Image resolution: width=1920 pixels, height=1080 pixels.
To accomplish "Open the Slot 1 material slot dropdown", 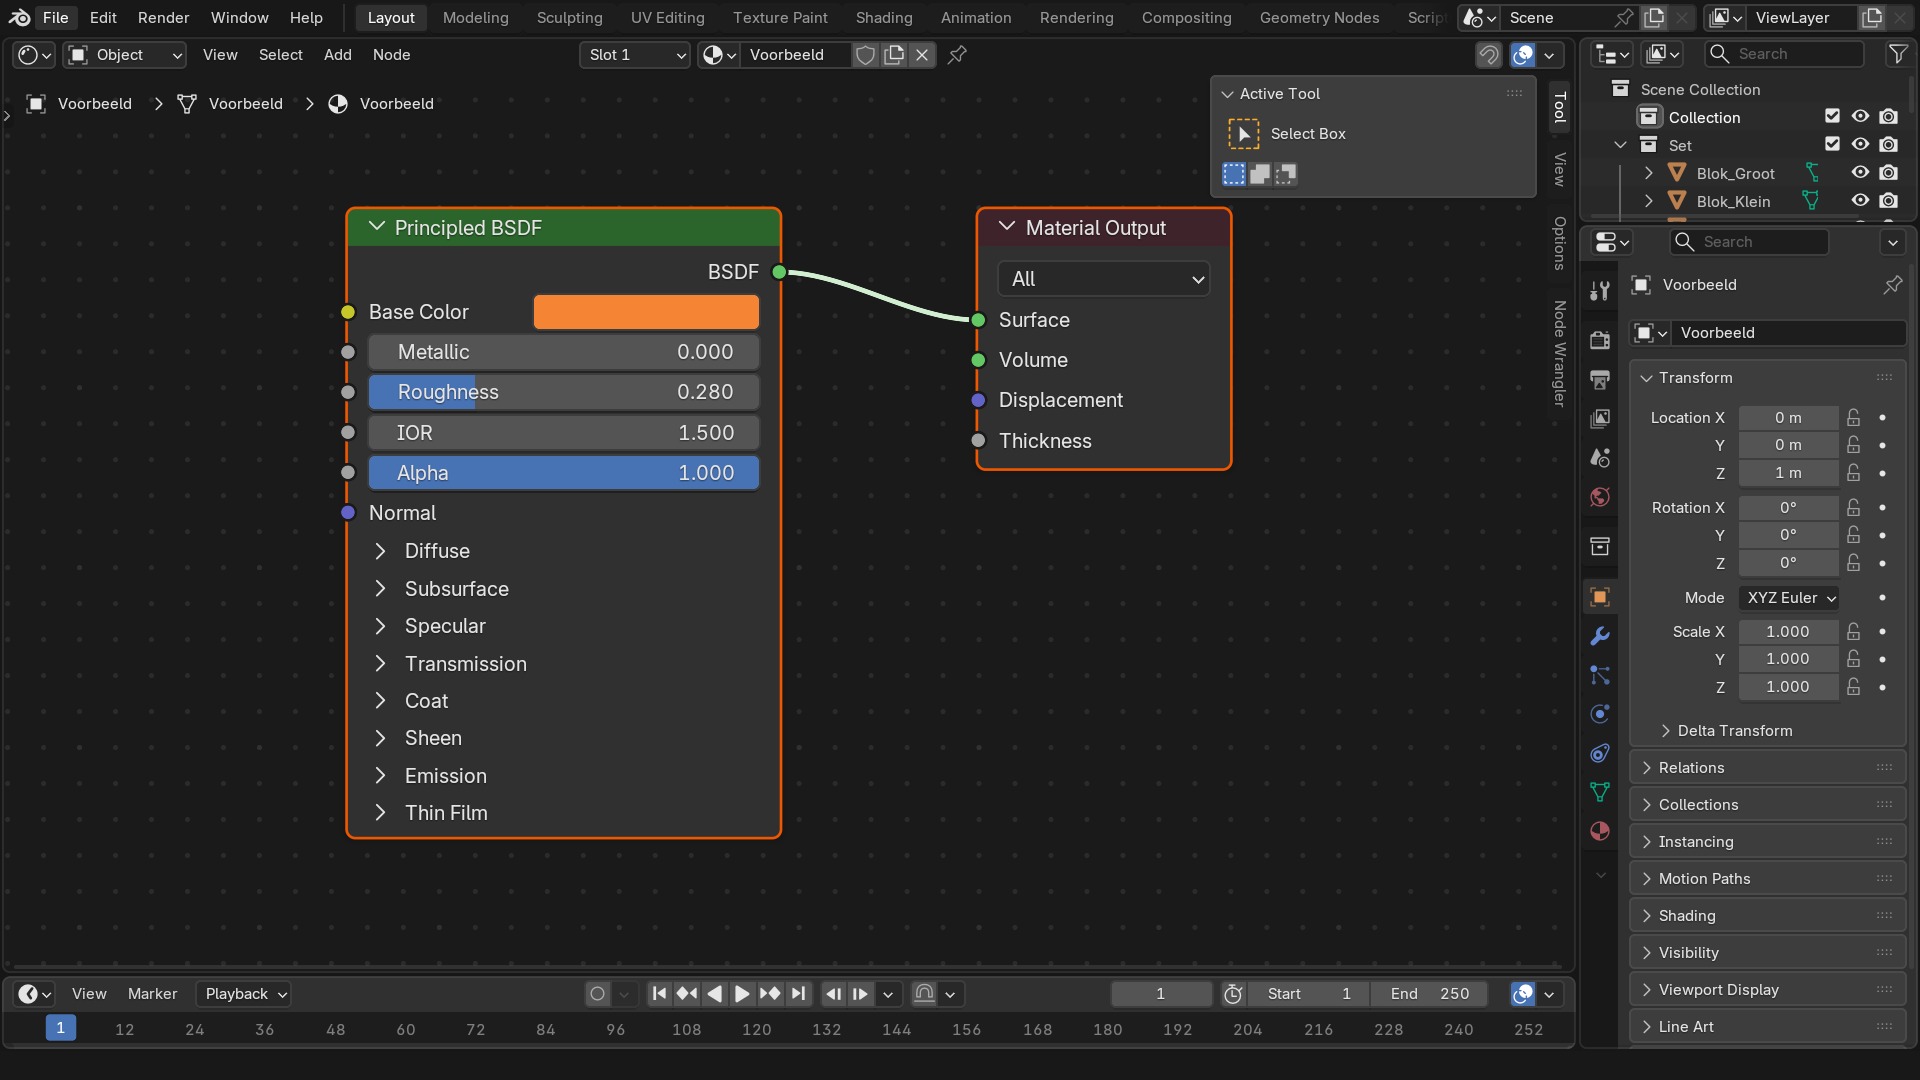I will click(x=636, y=55).
